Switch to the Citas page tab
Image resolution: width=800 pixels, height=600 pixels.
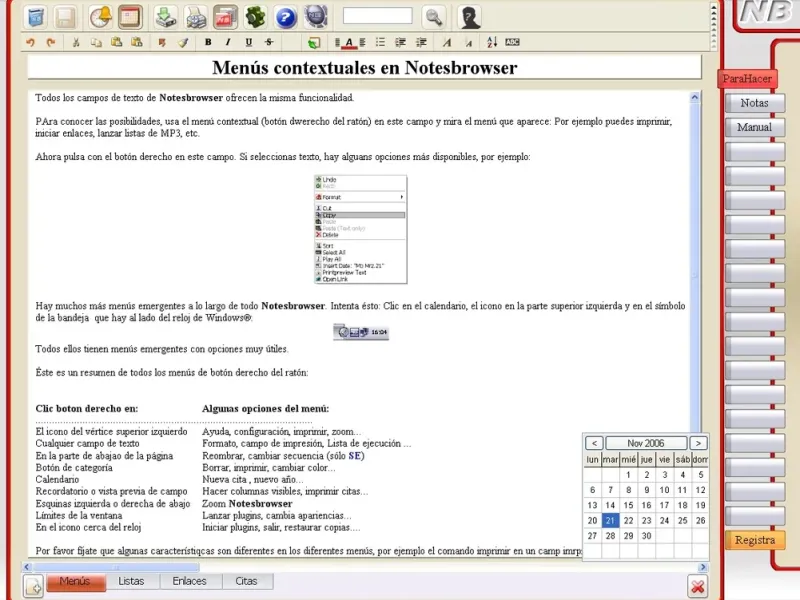(x=246, y=581)
